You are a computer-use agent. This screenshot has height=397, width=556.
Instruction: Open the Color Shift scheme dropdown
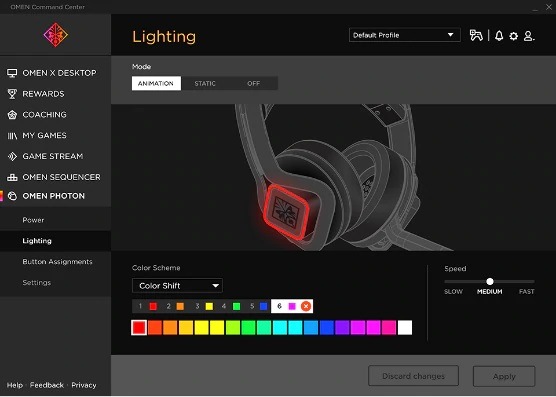click(177, 286)
